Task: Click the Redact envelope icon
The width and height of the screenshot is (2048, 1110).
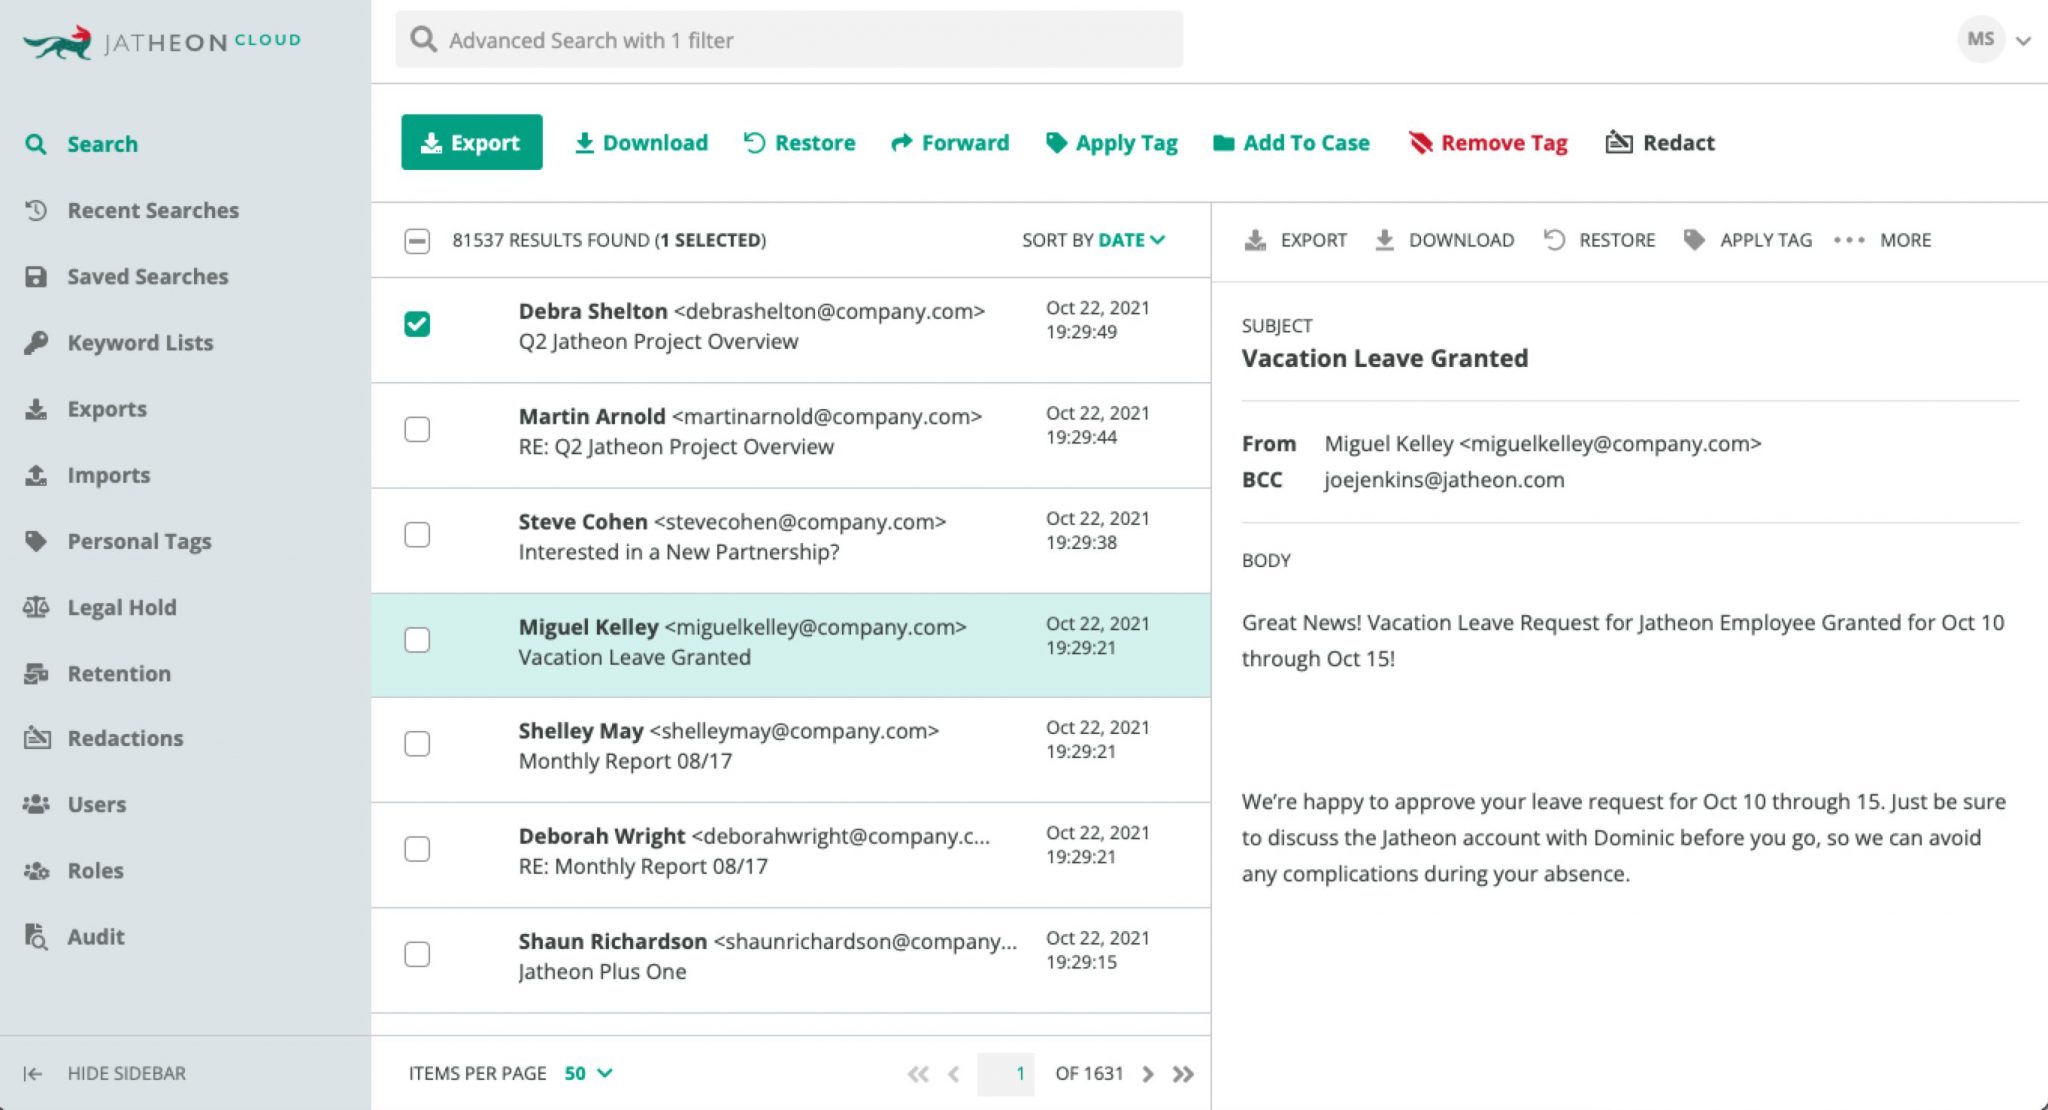Action: click(1619, 143)
